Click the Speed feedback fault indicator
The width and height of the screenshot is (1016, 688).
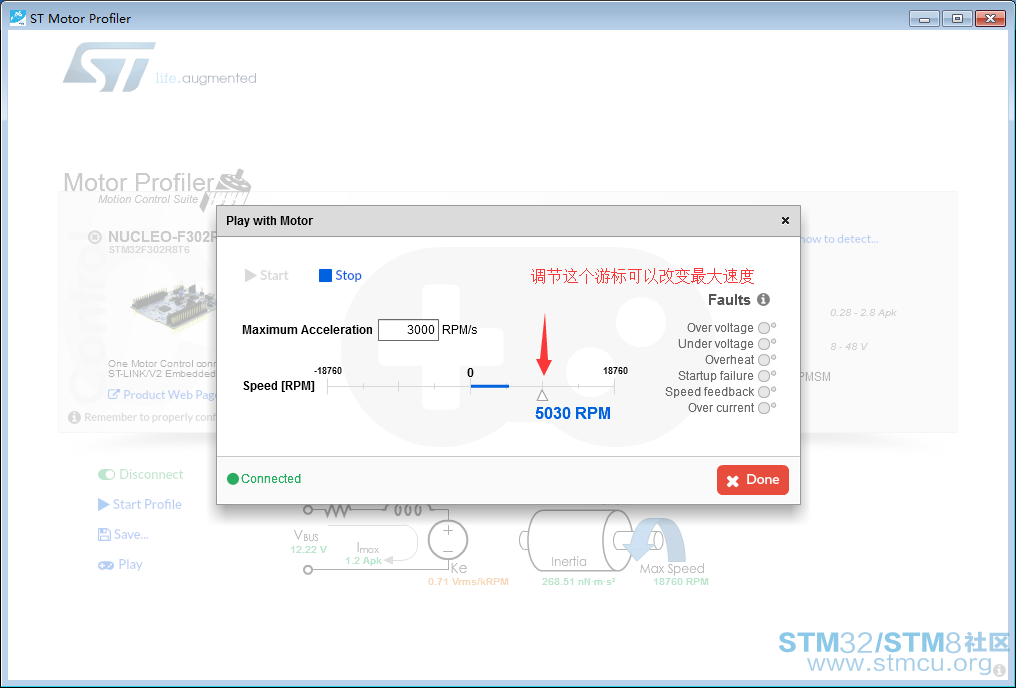click(x=764, y=392)
